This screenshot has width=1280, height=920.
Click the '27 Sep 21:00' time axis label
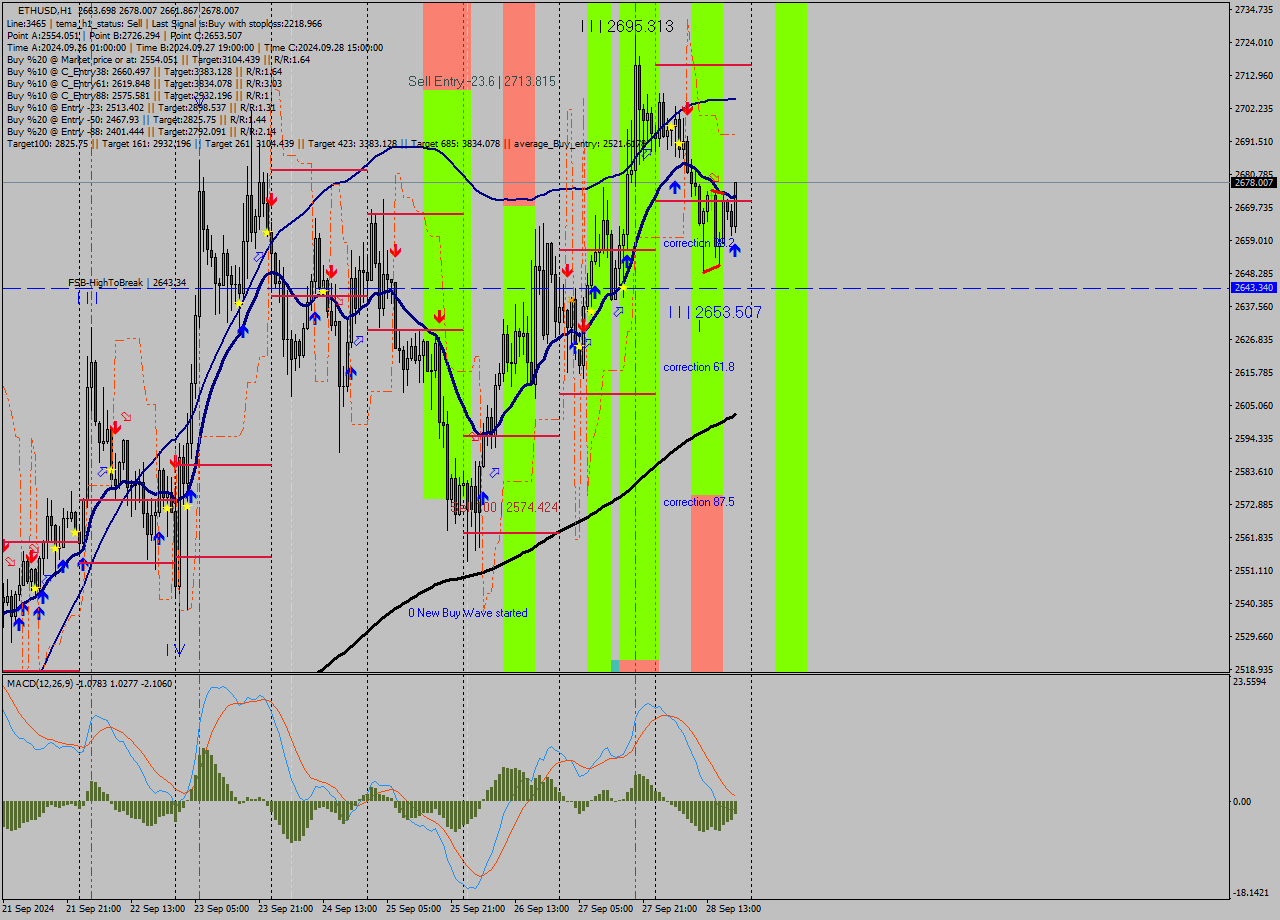pos(670,909)
